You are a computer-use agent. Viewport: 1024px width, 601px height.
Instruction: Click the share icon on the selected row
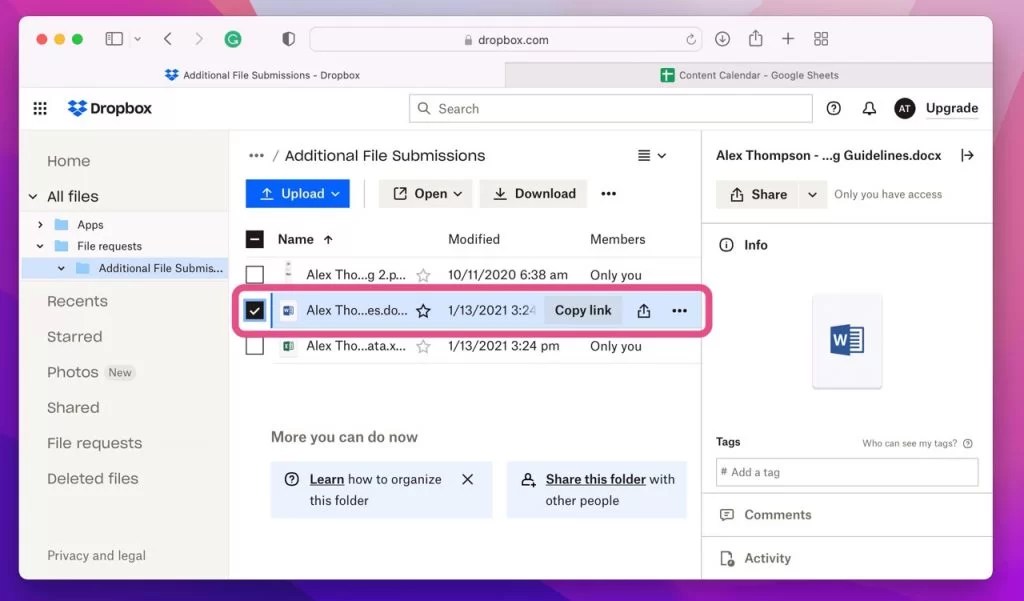pos(643,310)
